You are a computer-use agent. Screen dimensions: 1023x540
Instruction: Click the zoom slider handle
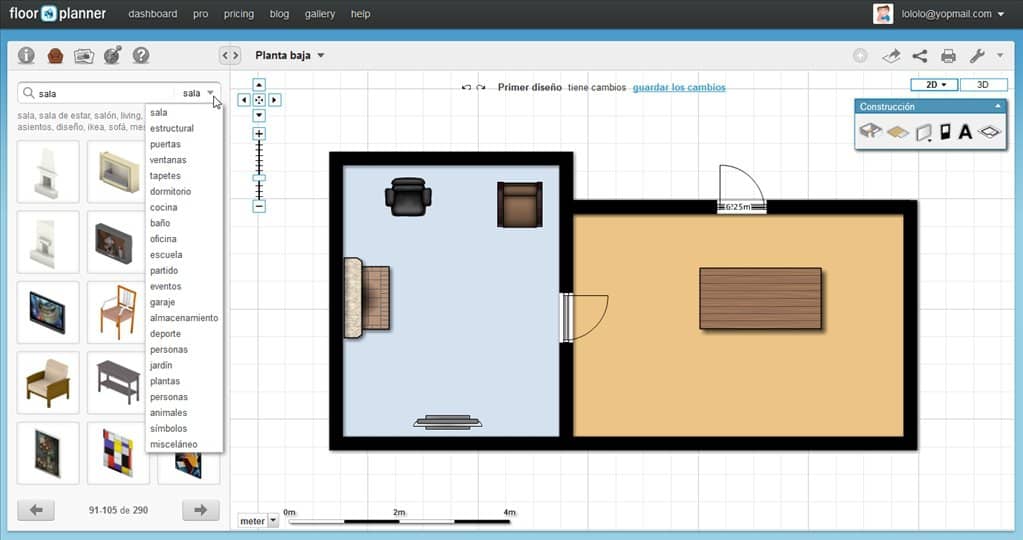point(259,177)
